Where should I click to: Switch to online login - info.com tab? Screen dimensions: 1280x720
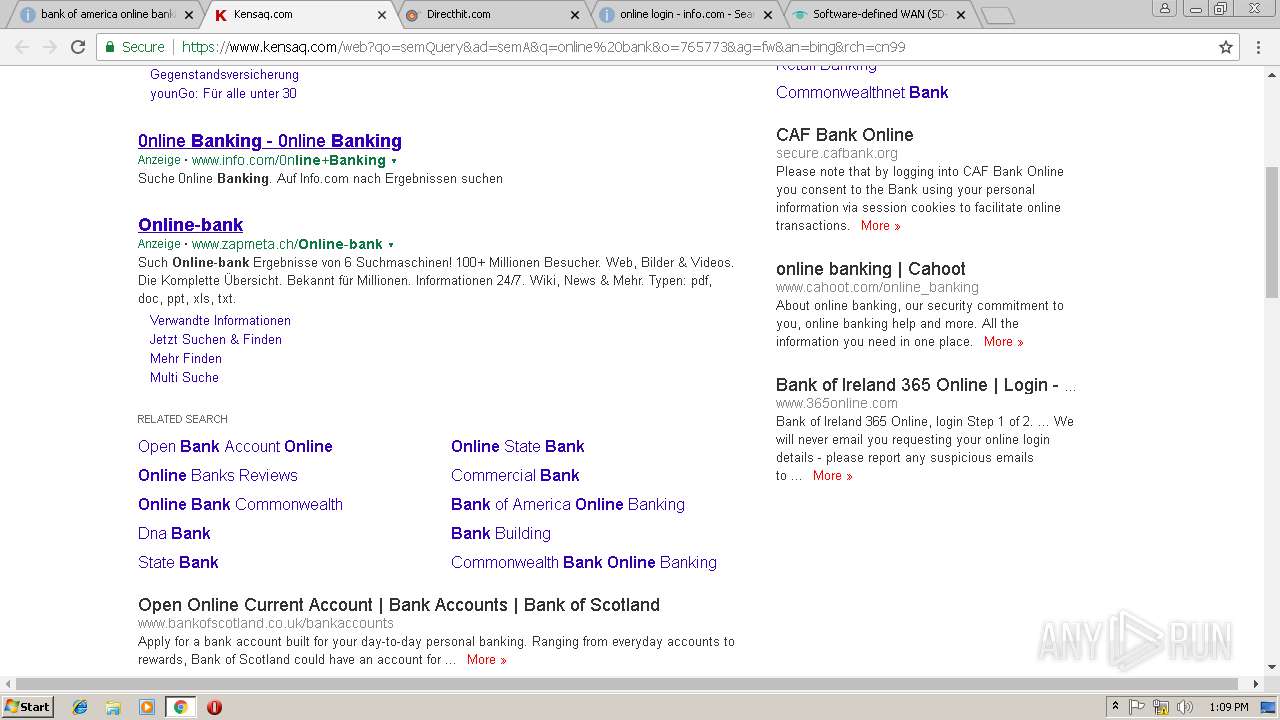[683, 15]
